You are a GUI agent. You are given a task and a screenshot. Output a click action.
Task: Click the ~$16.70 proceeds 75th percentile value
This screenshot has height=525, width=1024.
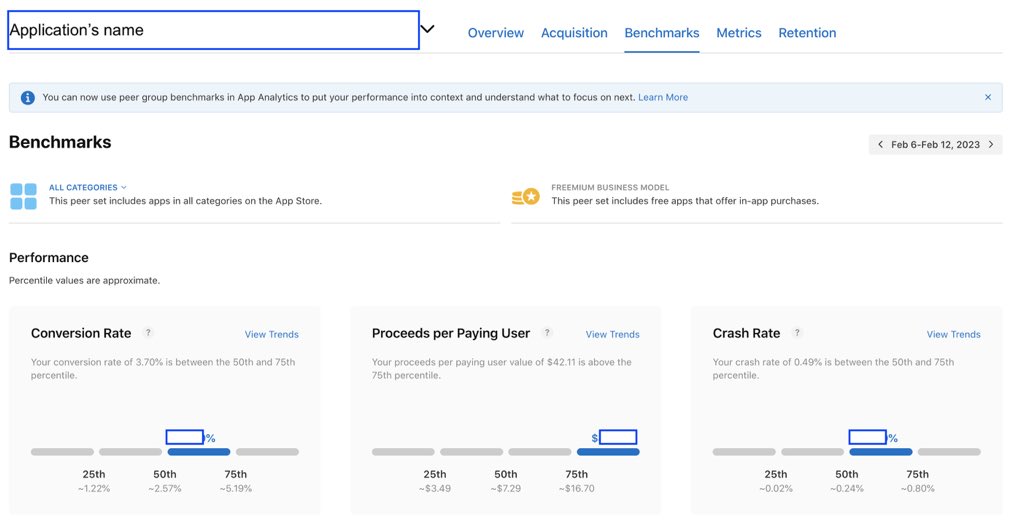pos(576,488)
